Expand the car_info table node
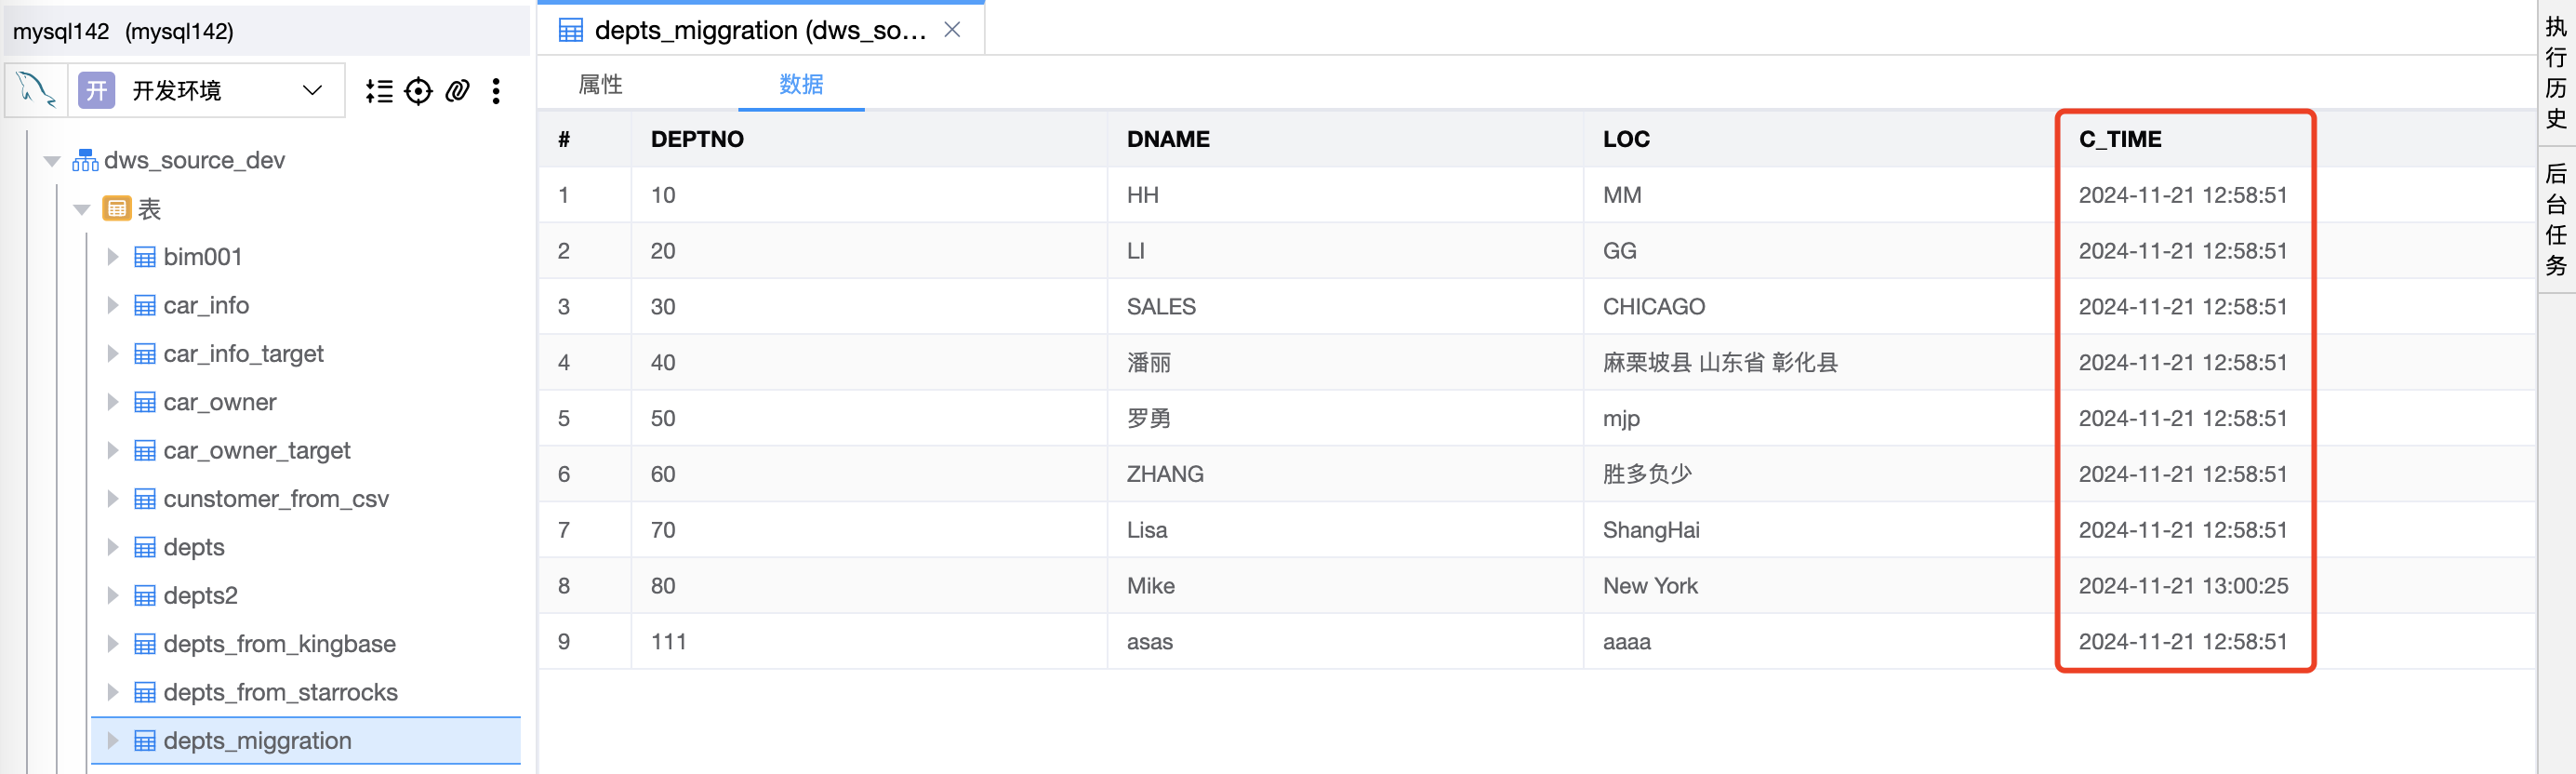Screen dimensions: 2576x774 coord(113,305)
